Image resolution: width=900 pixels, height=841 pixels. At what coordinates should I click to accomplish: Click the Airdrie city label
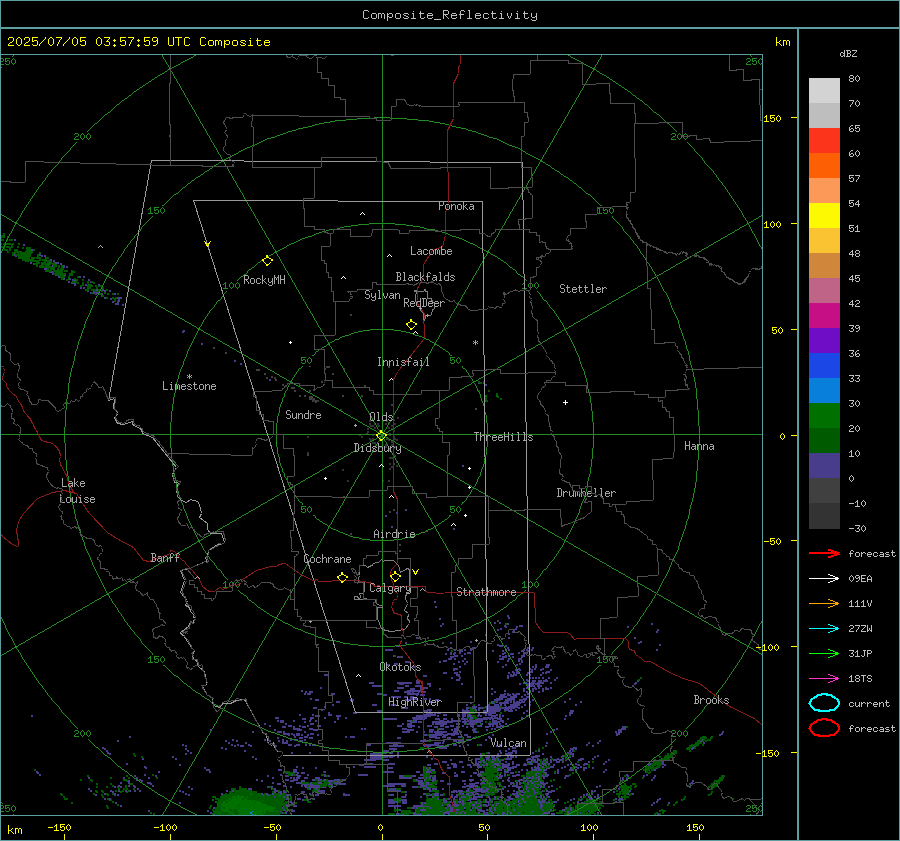(x=394, y=534)
